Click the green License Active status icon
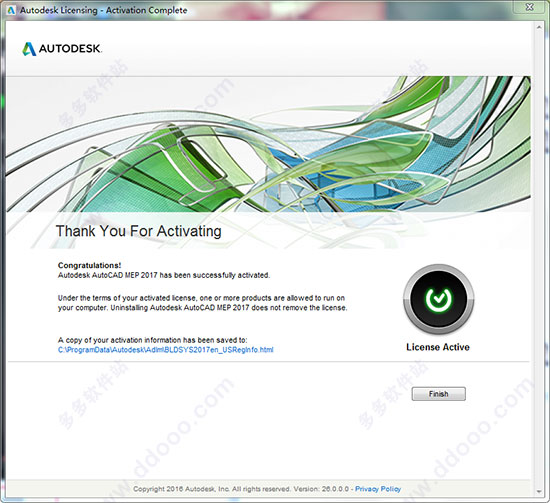Viewport: 550px width, 503px height. [438, 299]
